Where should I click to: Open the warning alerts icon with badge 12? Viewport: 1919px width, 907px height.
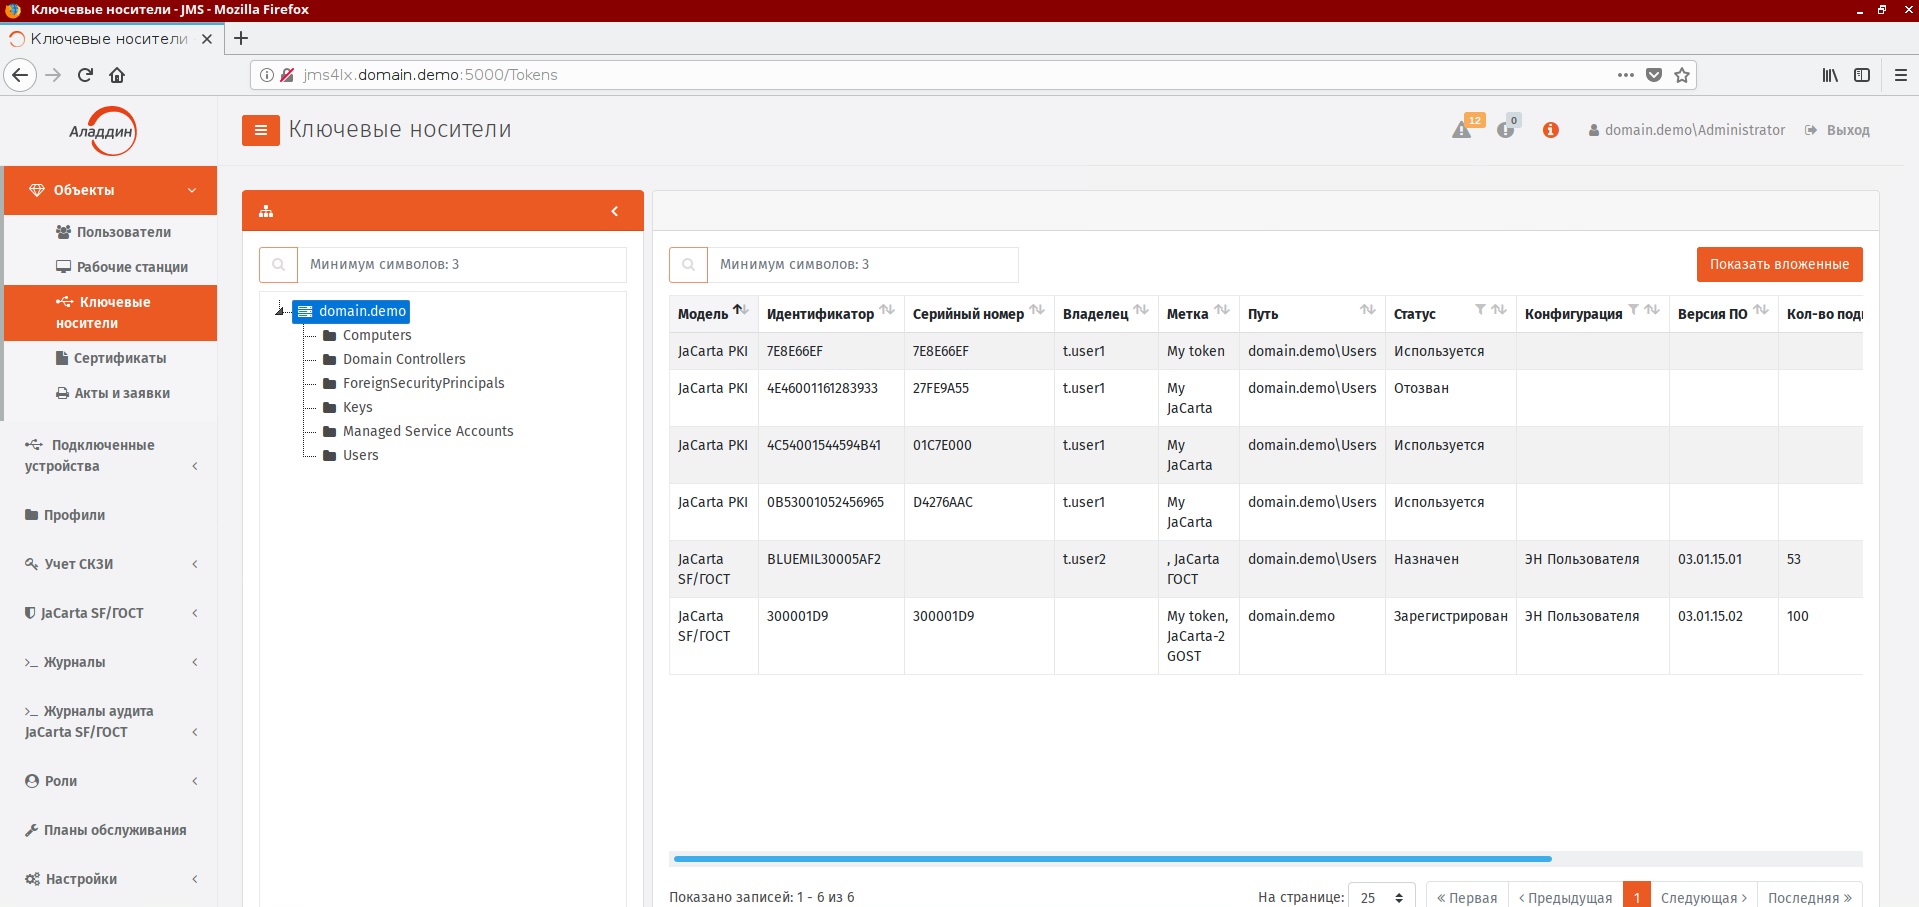pyautogui.click(x=1462, y=130)
